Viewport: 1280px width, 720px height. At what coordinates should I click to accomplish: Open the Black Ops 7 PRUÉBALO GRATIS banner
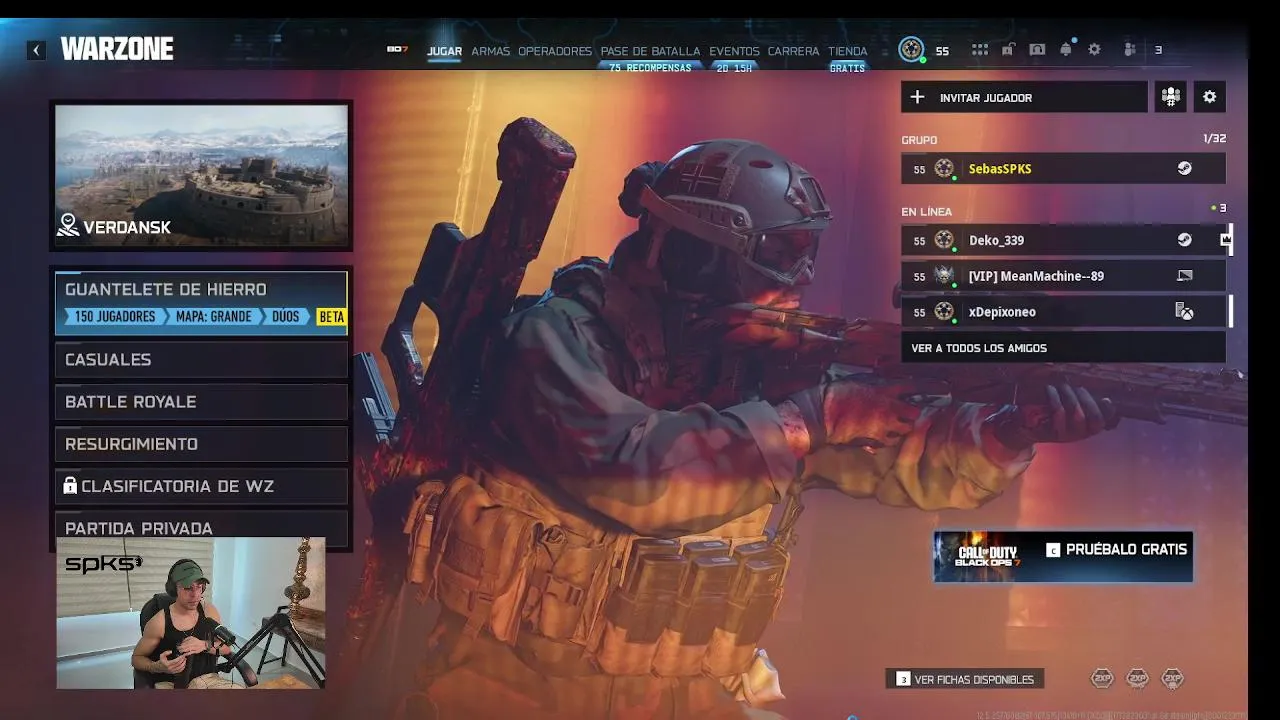[x=1063, y=556]
